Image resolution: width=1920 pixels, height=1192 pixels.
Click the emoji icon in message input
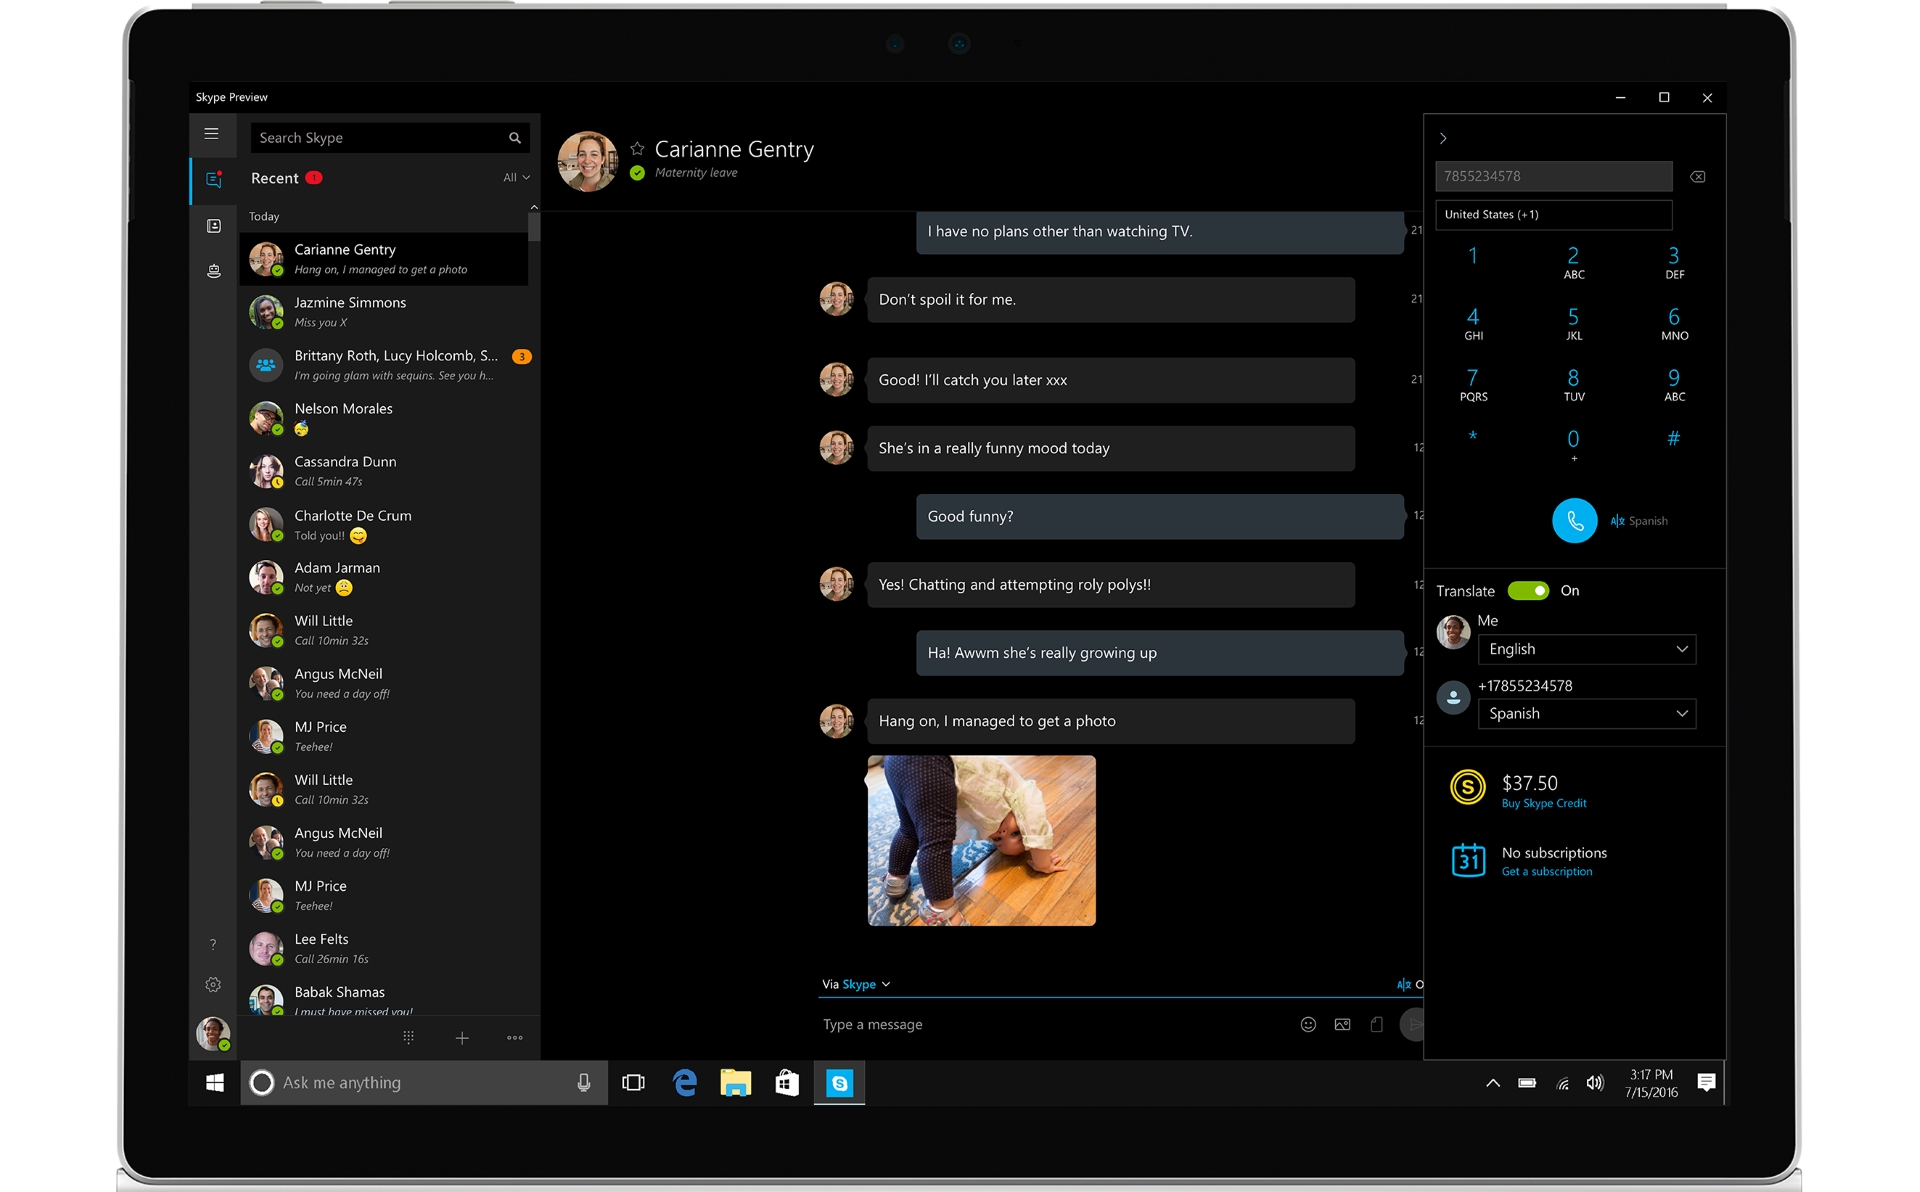tap(1307, 1022)
